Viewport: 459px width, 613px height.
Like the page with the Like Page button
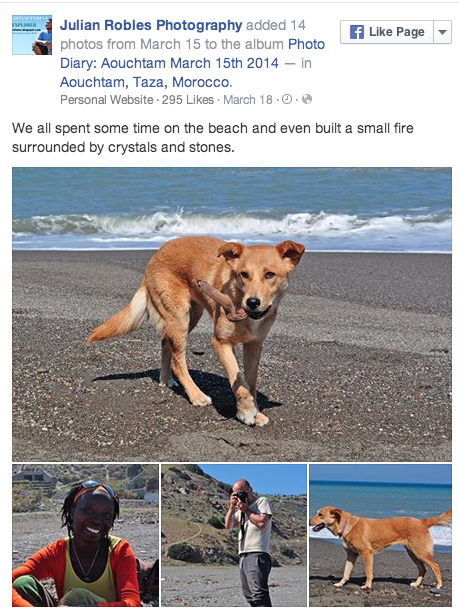click(387, 32)
